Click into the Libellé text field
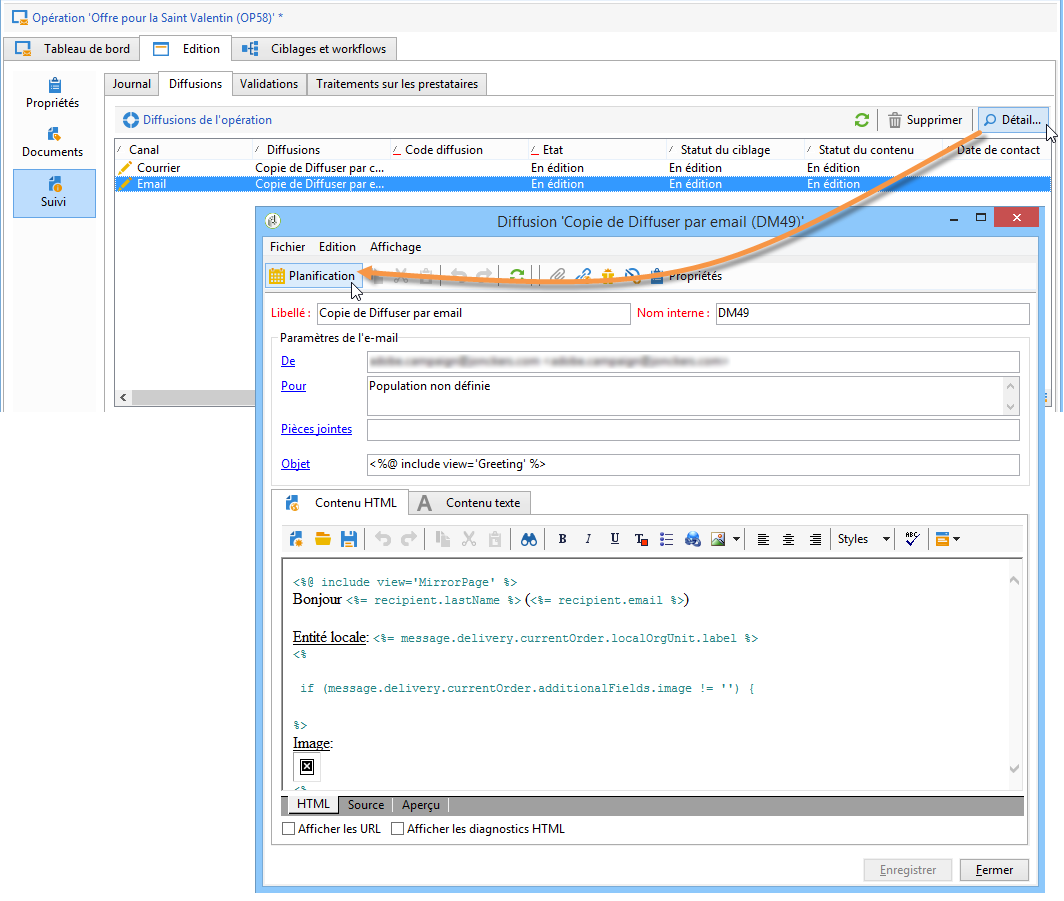The image size is (1064, 901). point(473,314)
